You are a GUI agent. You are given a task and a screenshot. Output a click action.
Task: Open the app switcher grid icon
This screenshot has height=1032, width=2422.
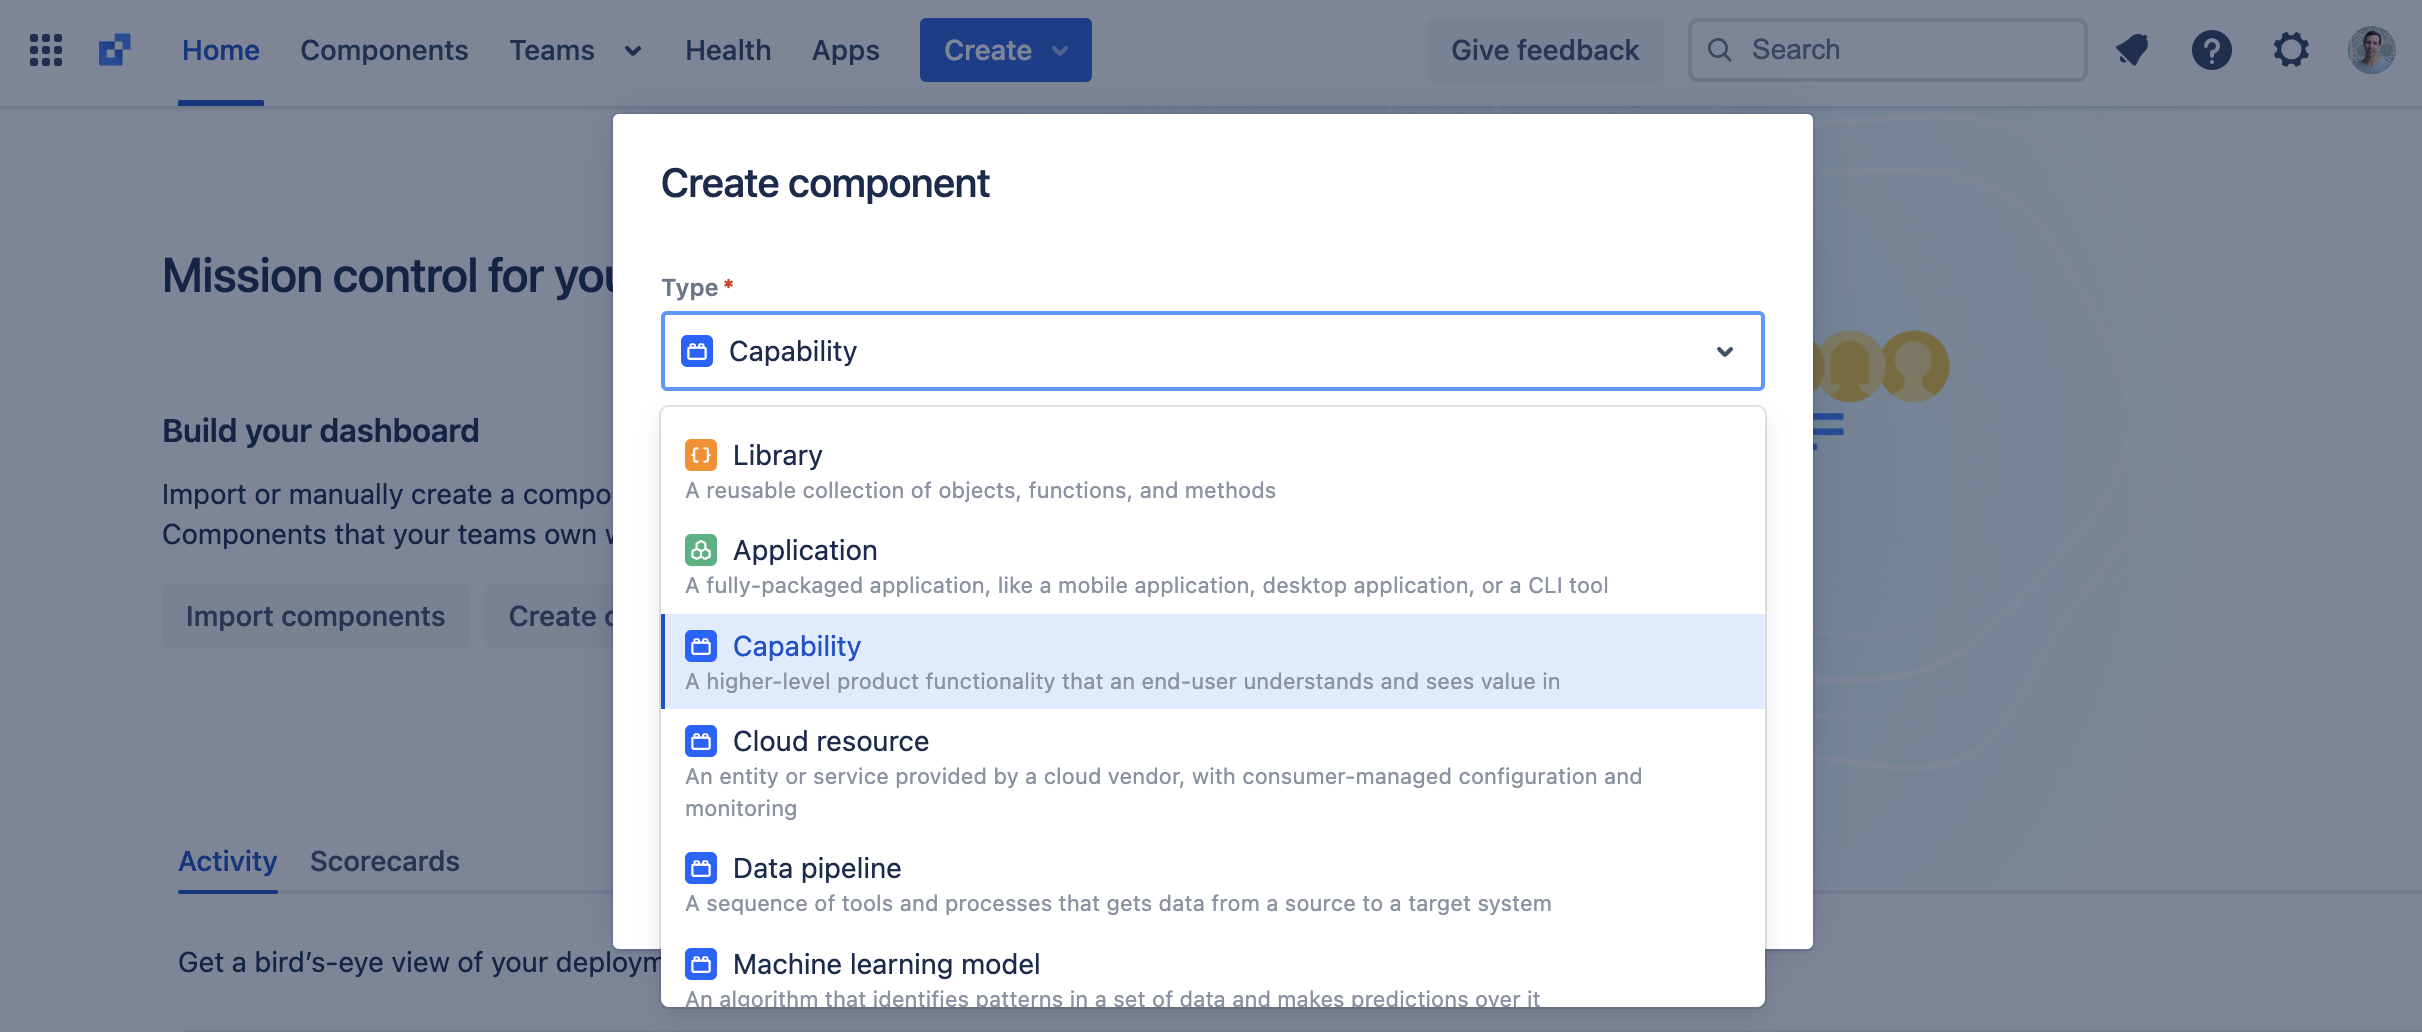coord(46,50)
